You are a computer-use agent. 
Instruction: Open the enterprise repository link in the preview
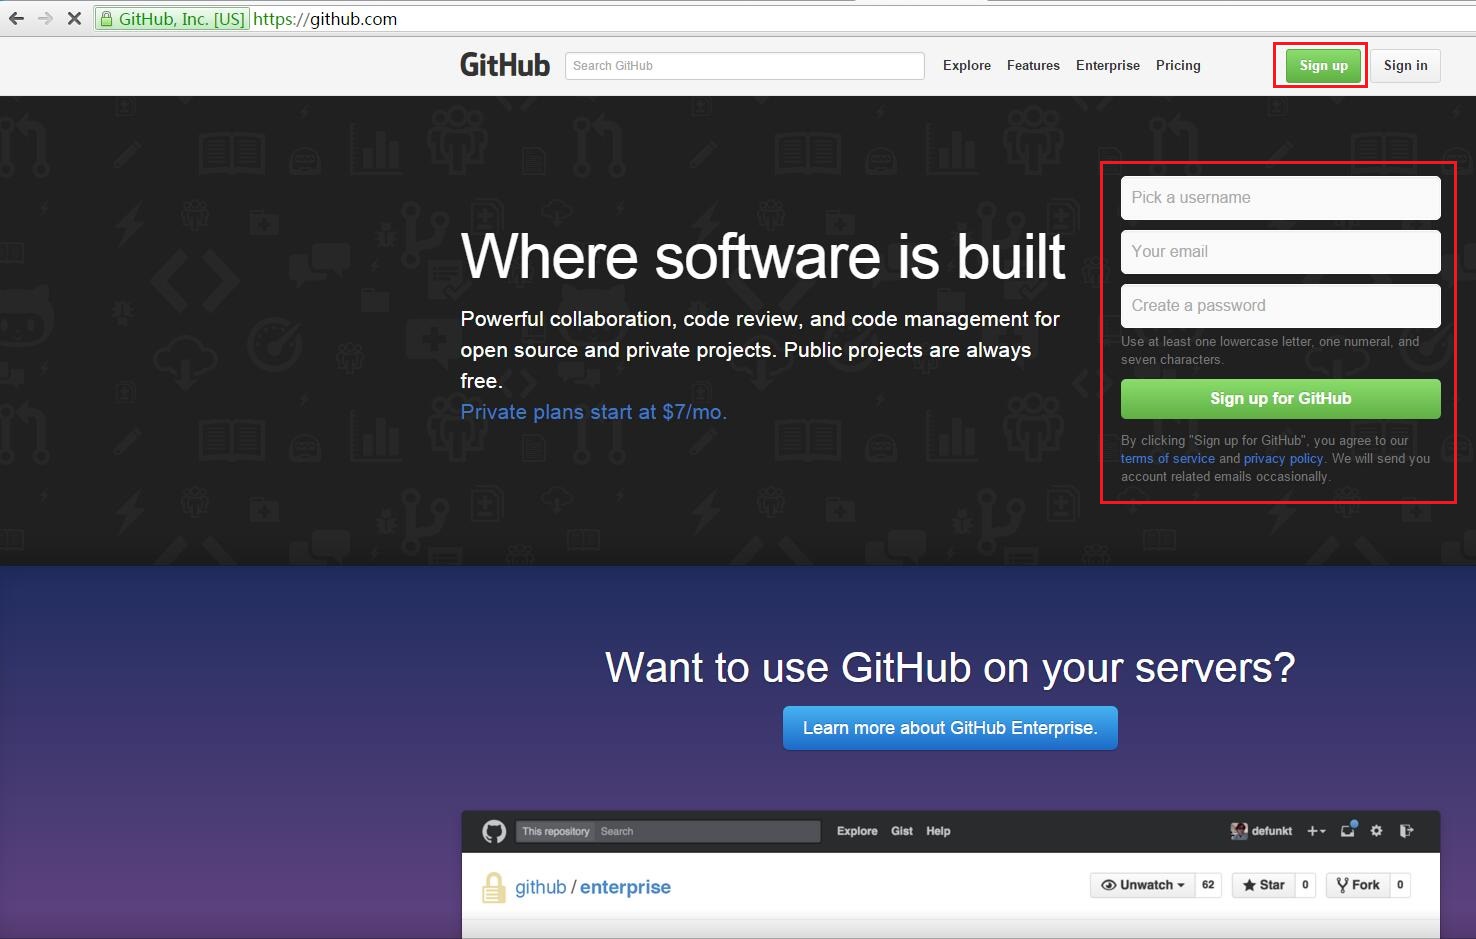point(625,887)
